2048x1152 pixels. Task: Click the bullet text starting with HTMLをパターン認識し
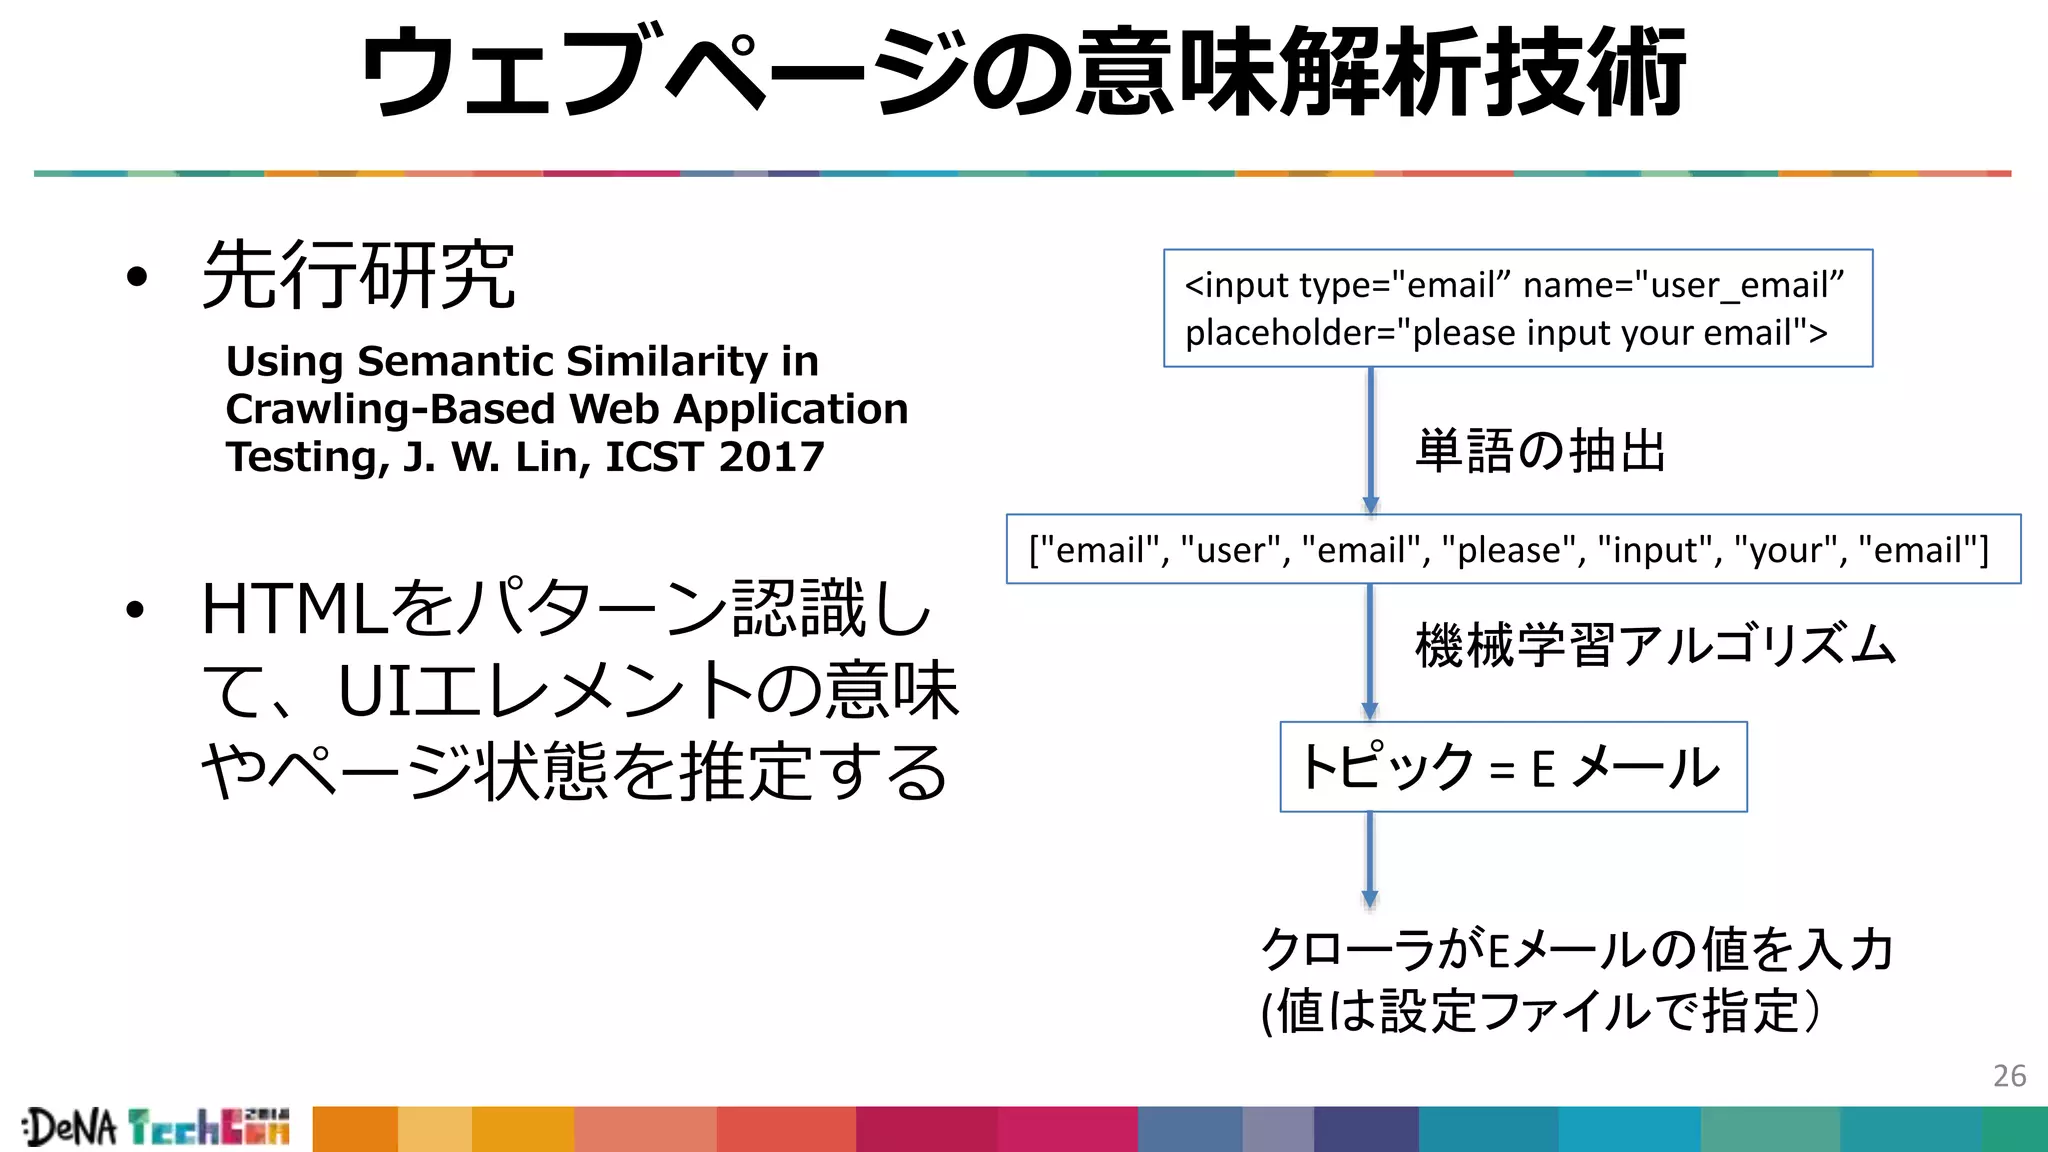[580, 690]
